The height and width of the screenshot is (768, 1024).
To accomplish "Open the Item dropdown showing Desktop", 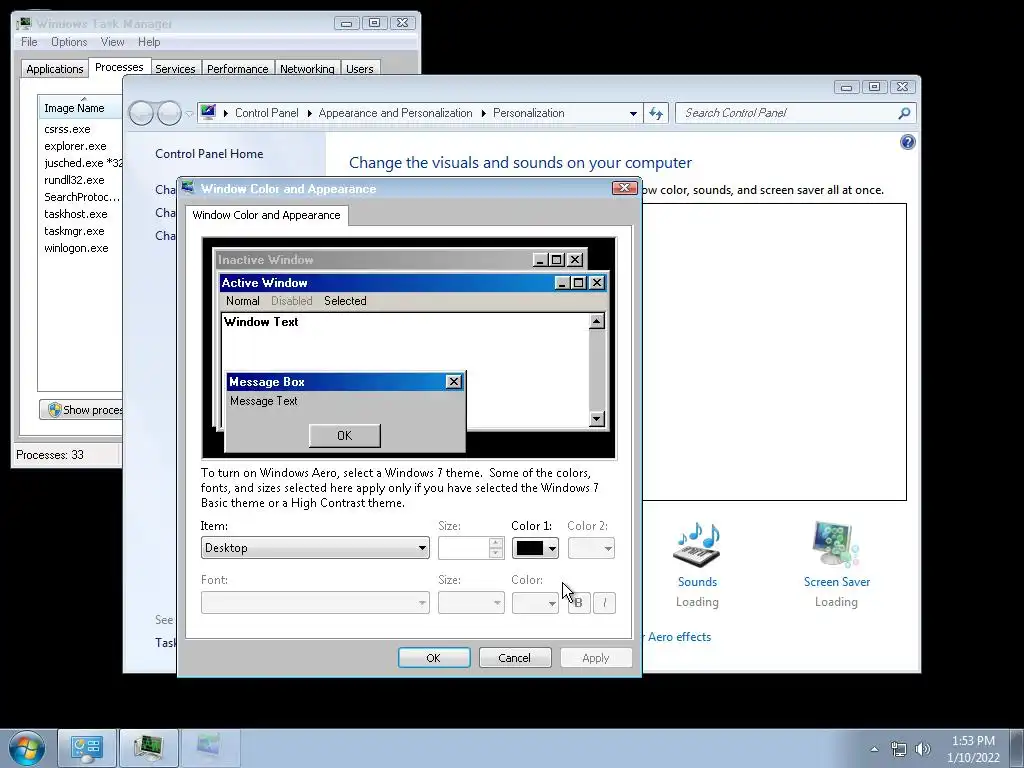I will (315, 548).
